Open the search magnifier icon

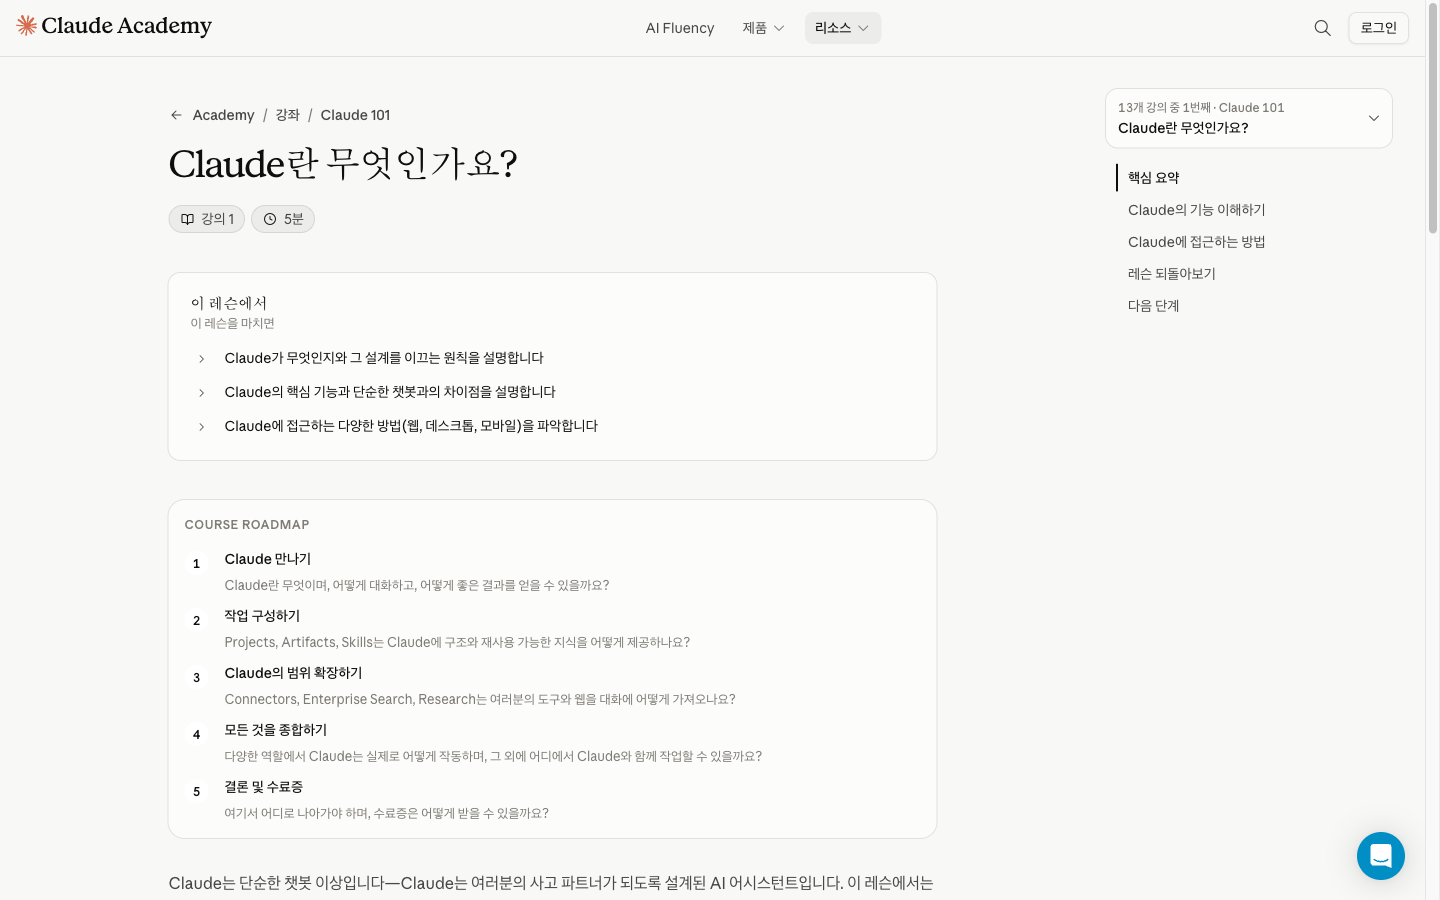[1322, 28]
